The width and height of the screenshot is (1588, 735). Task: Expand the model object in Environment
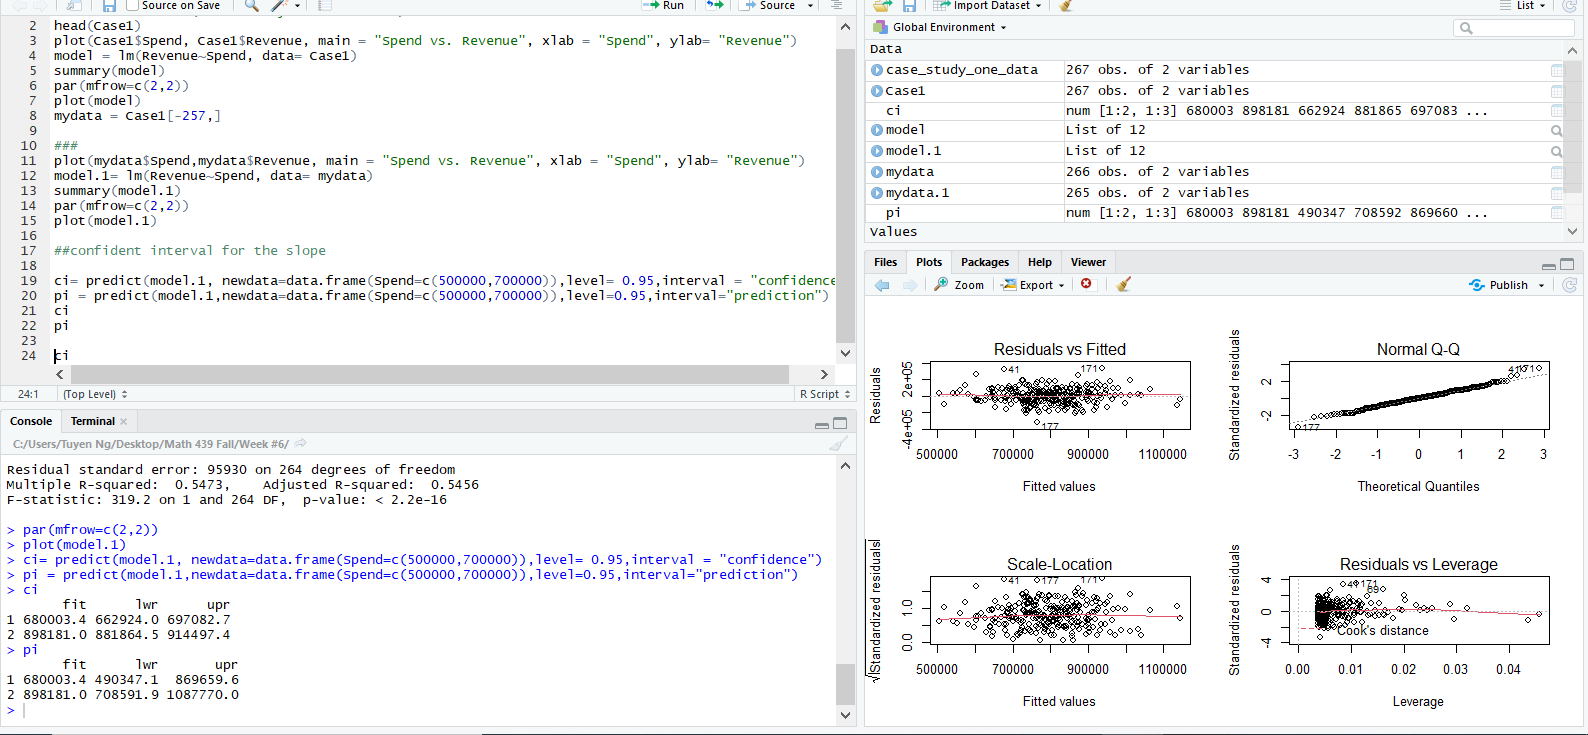click(877, 130)
